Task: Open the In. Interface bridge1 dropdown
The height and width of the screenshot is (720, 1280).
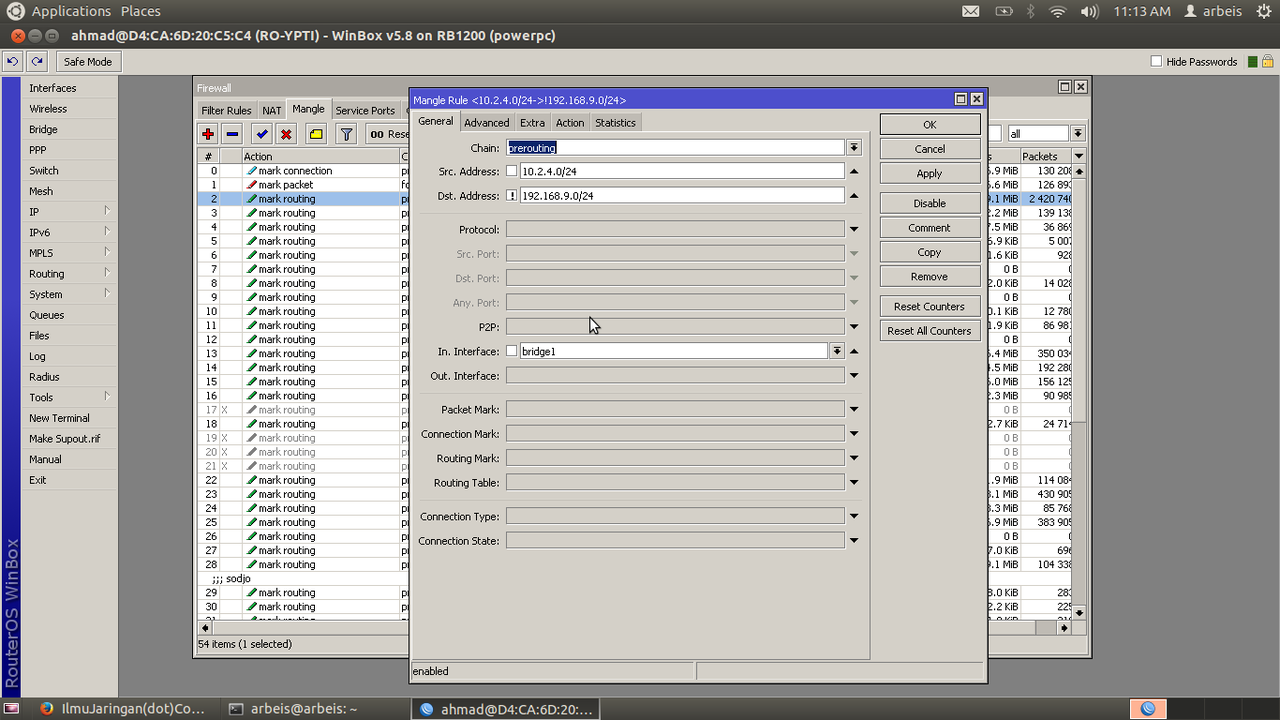Action: 836,351
